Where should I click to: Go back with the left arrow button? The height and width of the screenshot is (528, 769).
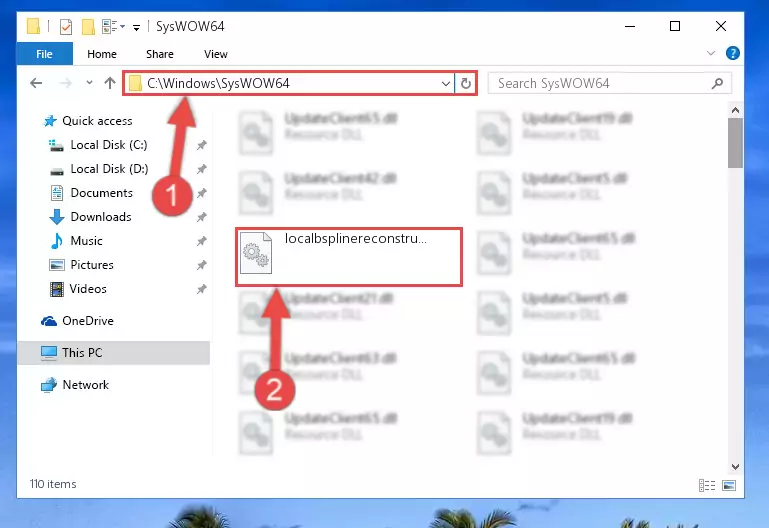36,83
